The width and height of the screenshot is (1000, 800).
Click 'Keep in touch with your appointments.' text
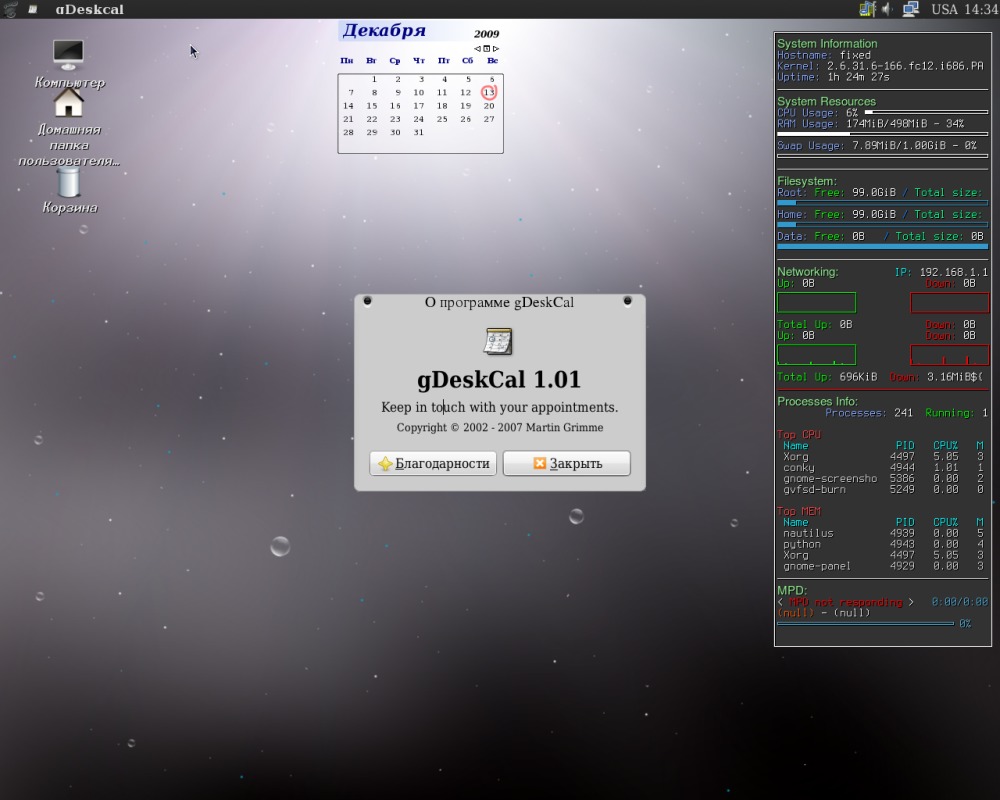[x=499, y=407]
